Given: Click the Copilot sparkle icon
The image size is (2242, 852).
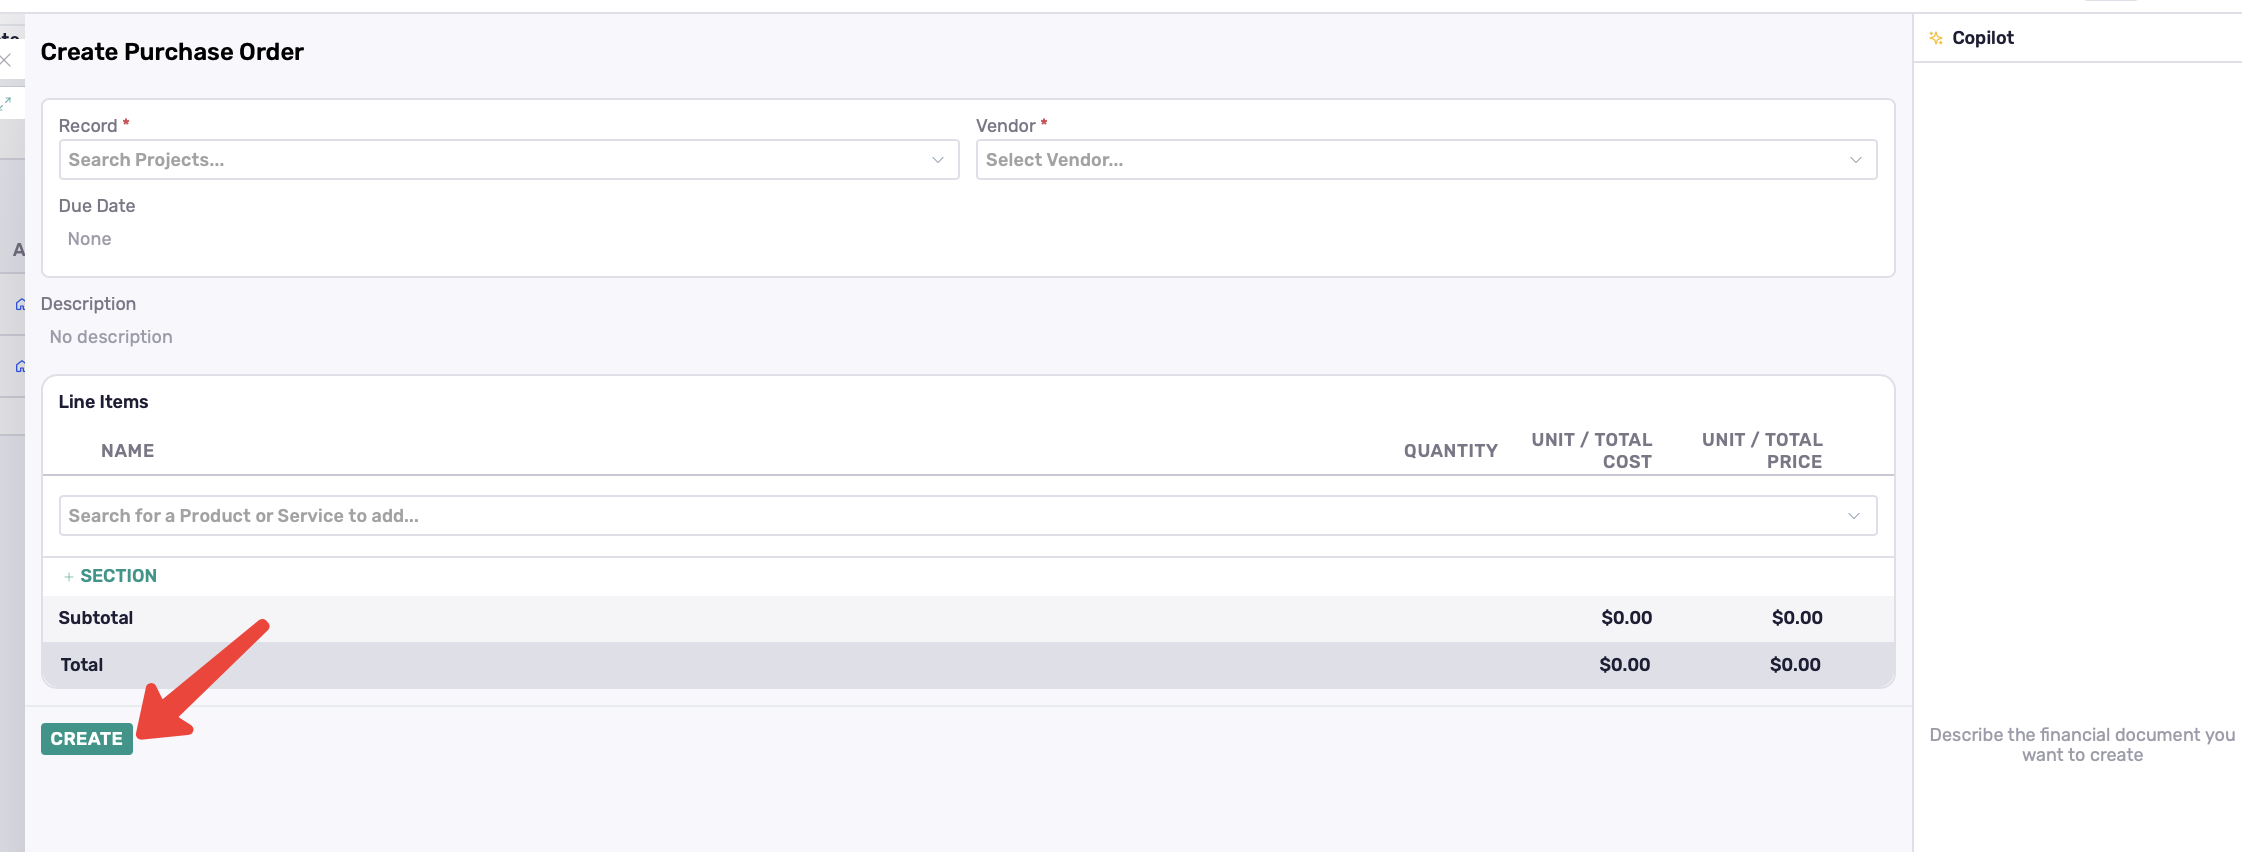Looking at the screenshot, I should point(1936,38).
